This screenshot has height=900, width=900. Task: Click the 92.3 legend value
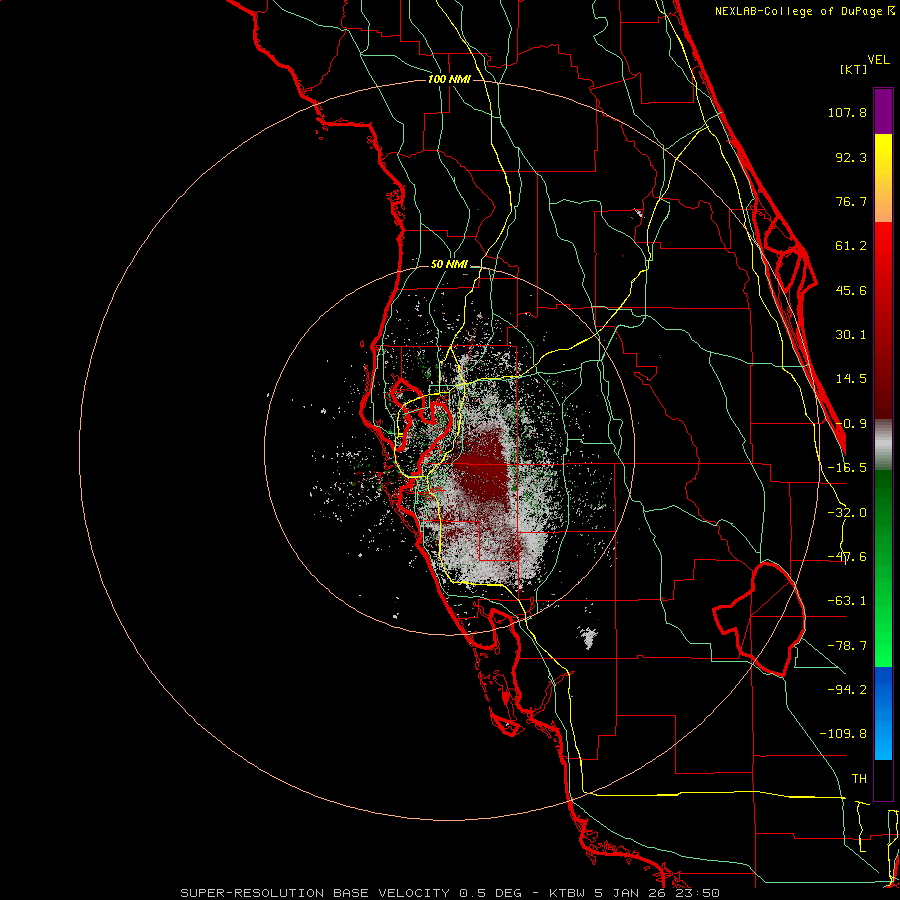(851, 157)
